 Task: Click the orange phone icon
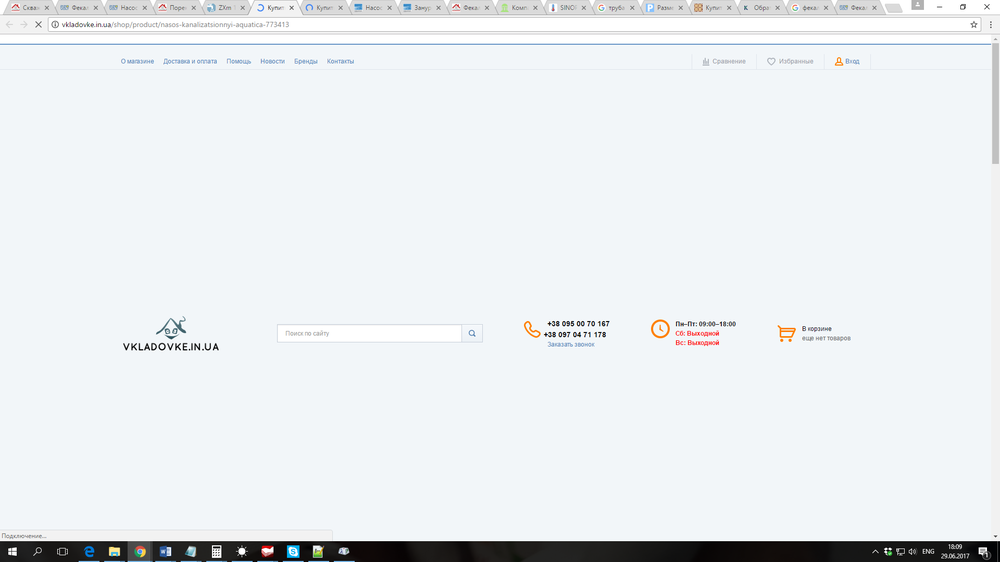pos(532,329)
